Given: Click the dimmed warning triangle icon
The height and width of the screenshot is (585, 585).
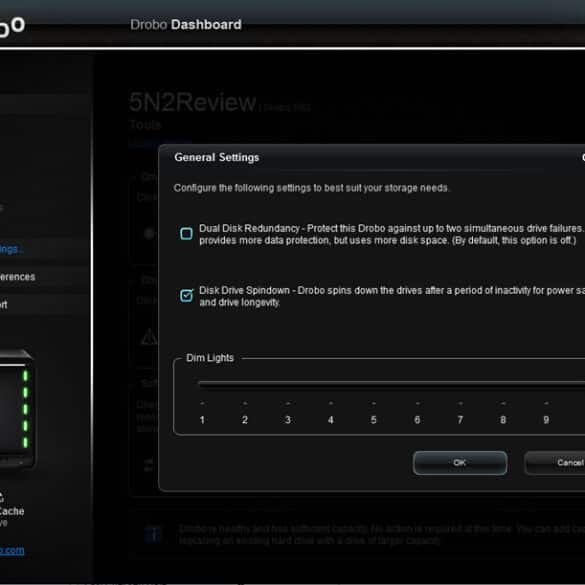Looking at the screenshot, I should (150, 337).
